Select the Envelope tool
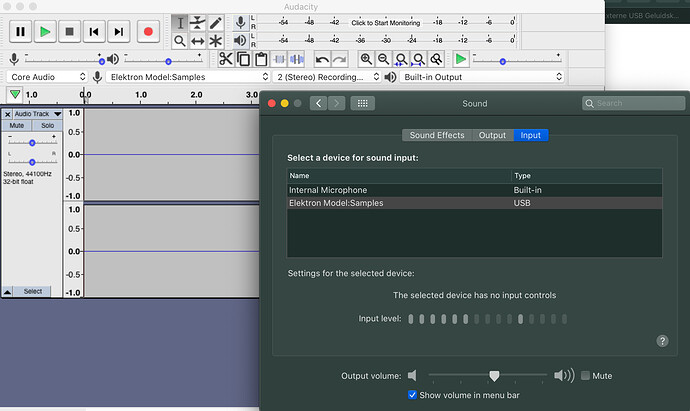This screenshot has width=690, height=411. [x=198, y=23]
